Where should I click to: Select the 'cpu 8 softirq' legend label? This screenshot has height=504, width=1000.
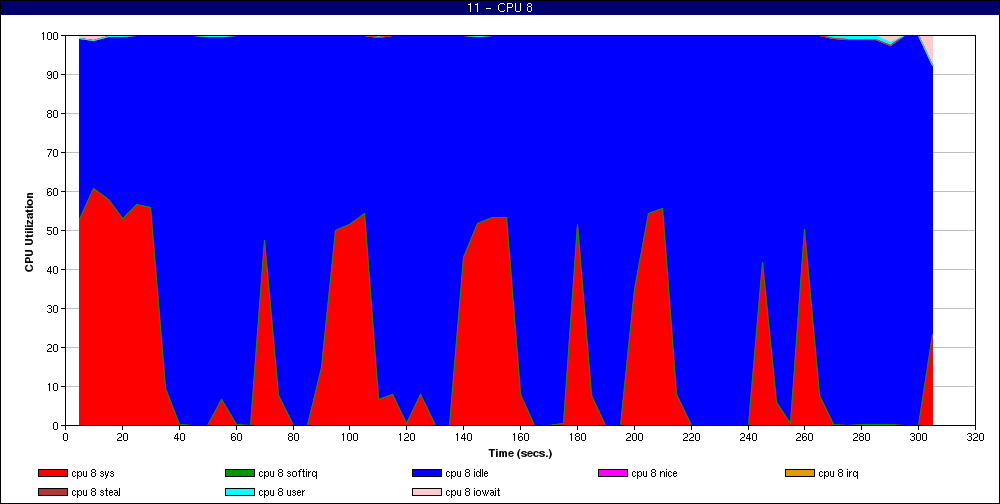[288, 473]
